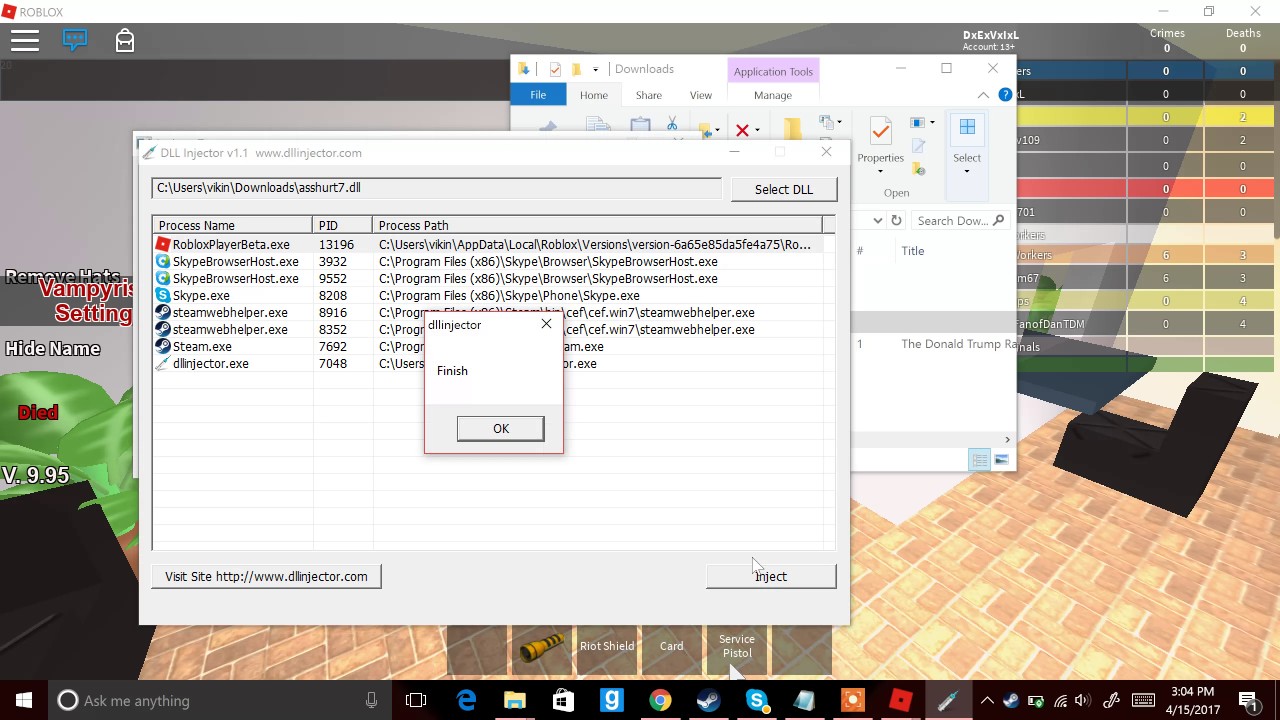Open Explorer Help question mark icon
The image size is (1280, 720).
(x=1005, y=95)
